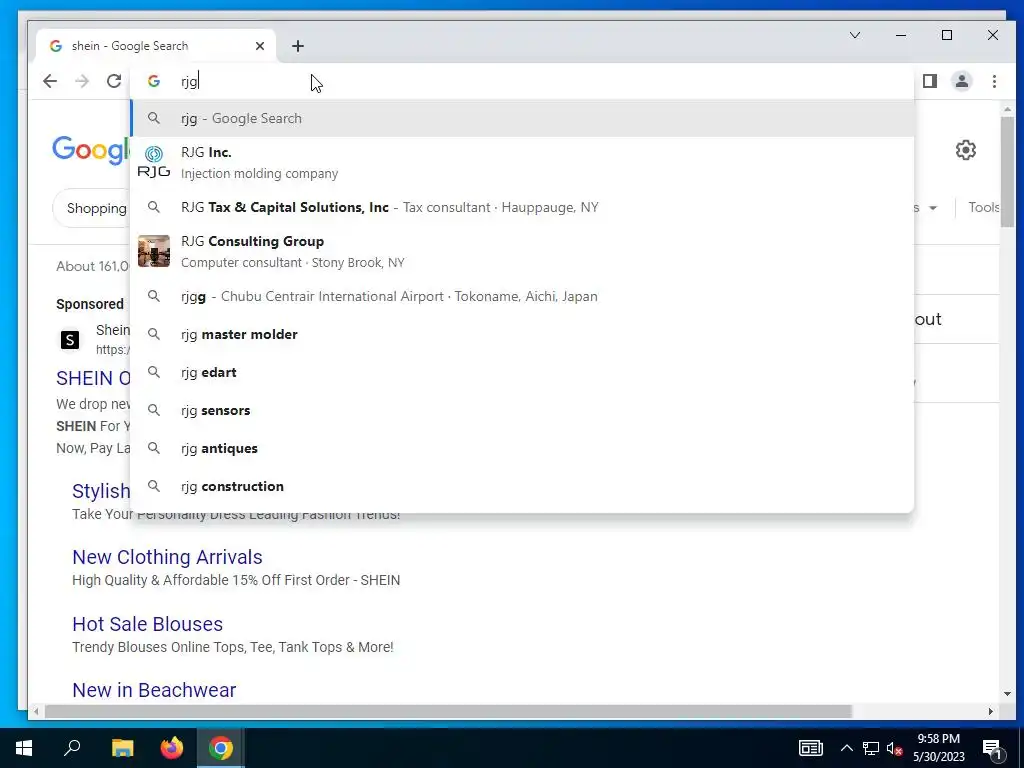Open Chrome's three-dot menu

click(994, 81)
